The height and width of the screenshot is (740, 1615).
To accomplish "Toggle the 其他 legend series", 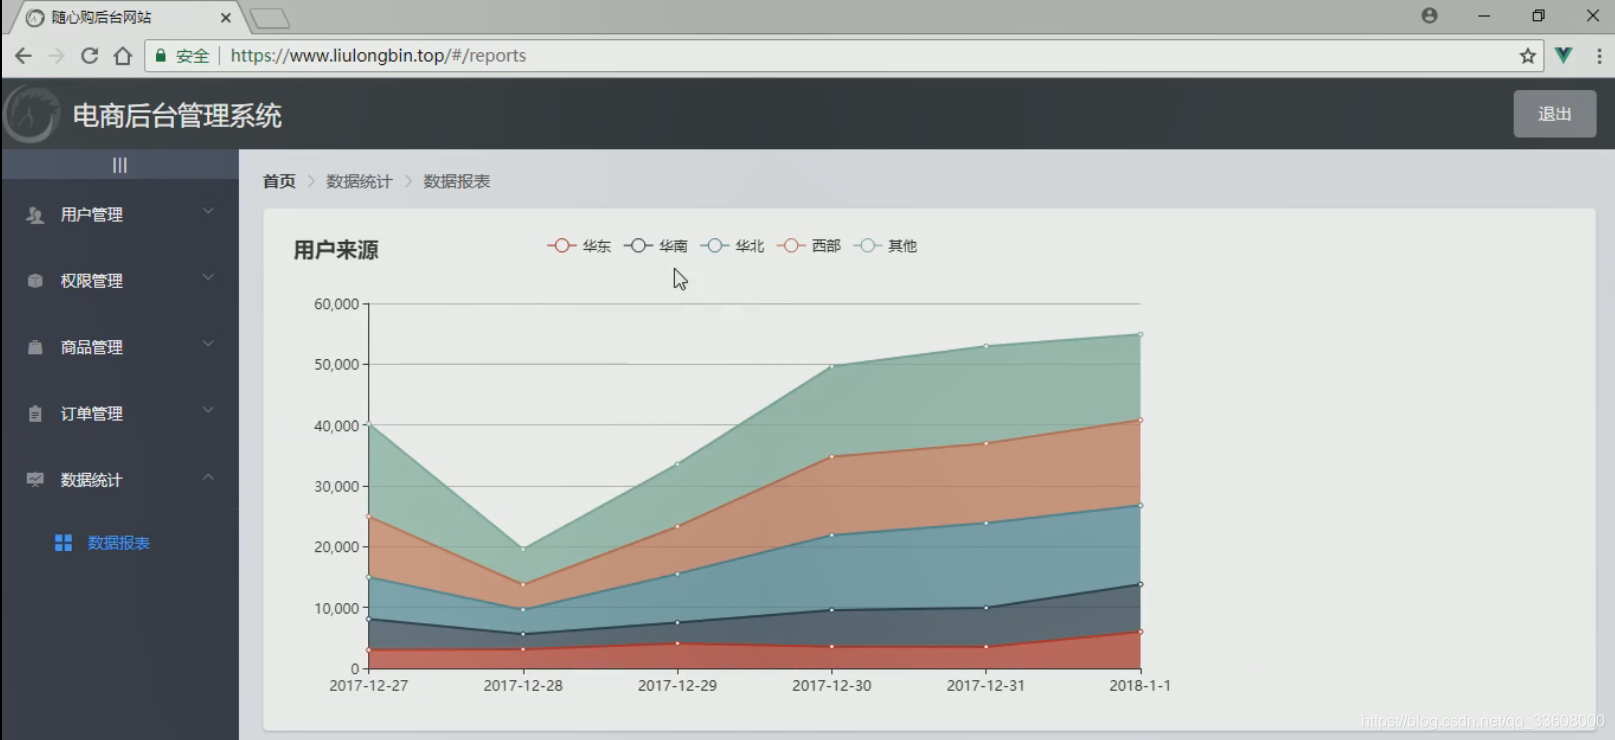I will (x=885, y=246).
